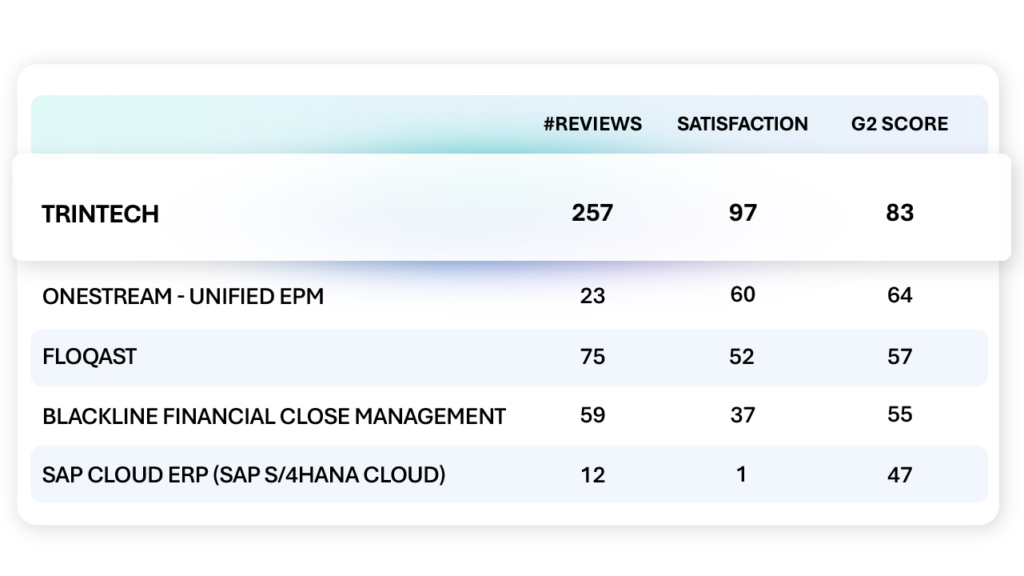
Task: Click BlackLine's G2 score 55
Action: pyautogui.click(x=899, y=415)
